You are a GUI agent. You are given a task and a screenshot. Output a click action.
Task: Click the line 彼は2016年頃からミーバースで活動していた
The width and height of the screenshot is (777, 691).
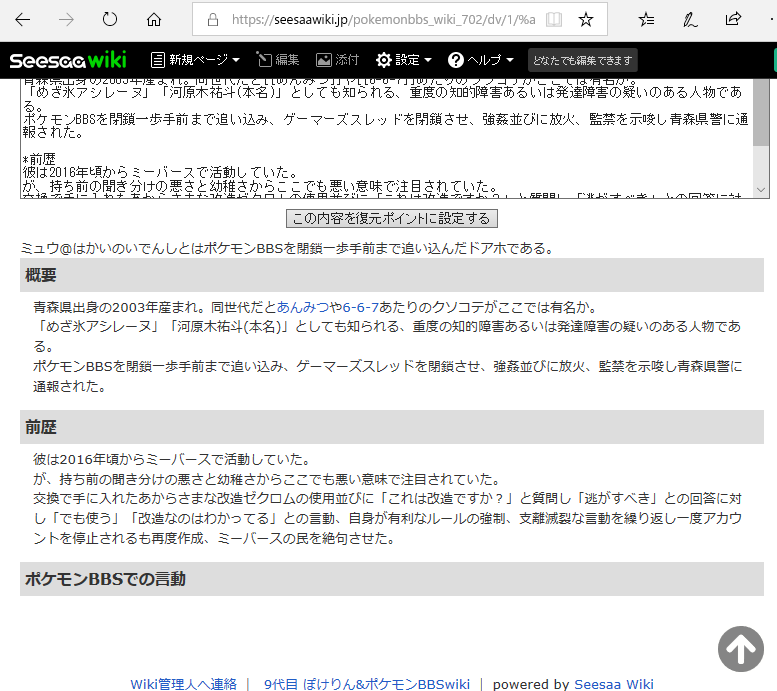tap(171, 460)
